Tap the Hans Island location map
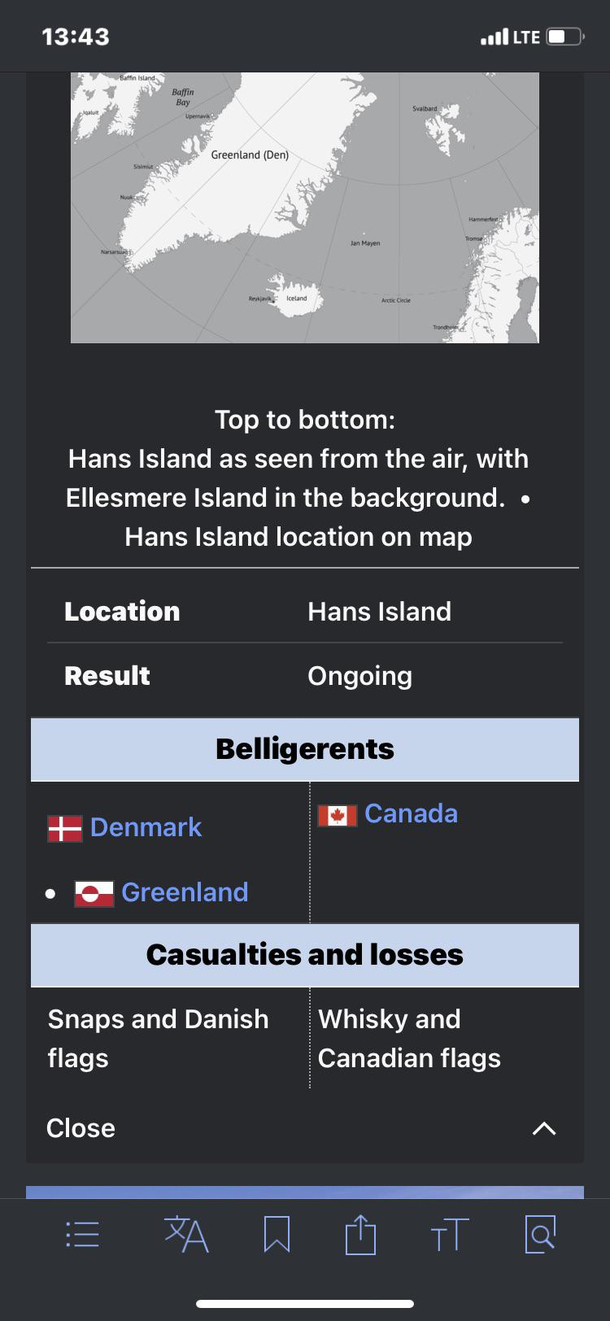Viewport: 610px width, 1321px height. coord(305,207)
